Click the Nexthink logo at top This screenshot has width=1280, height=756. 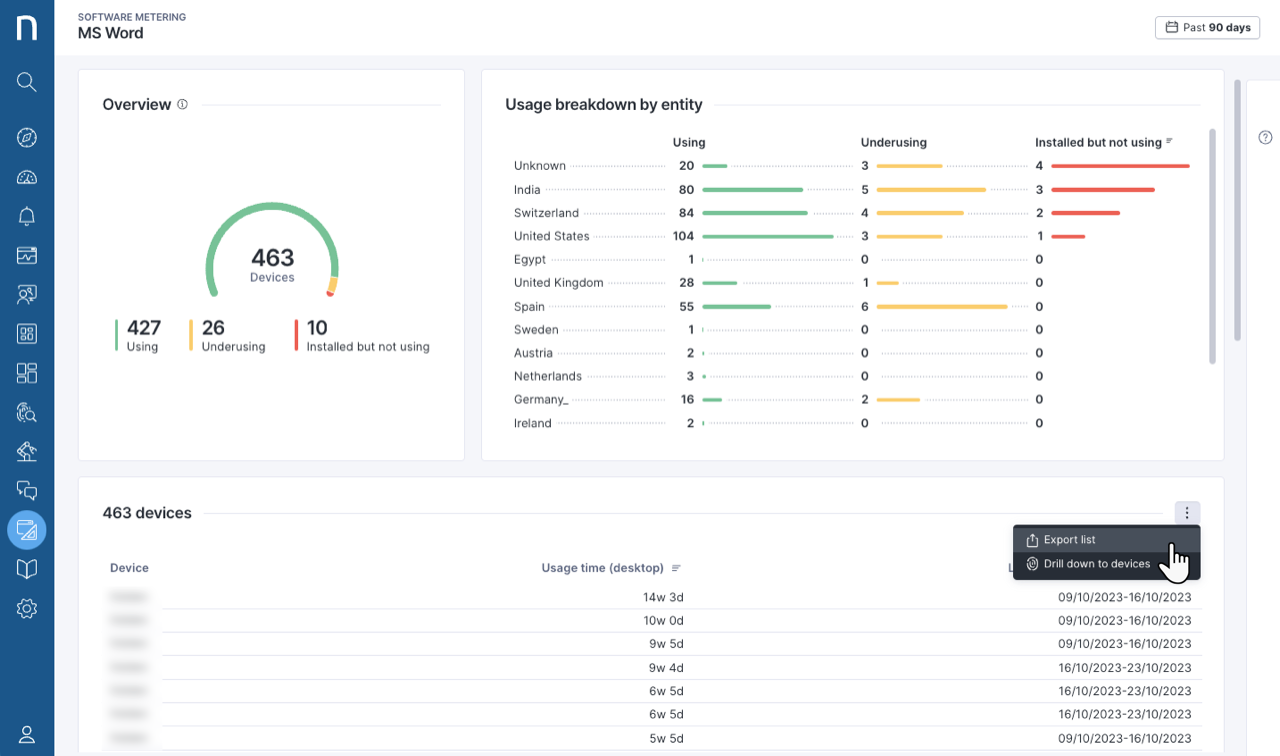click(27, 28)
